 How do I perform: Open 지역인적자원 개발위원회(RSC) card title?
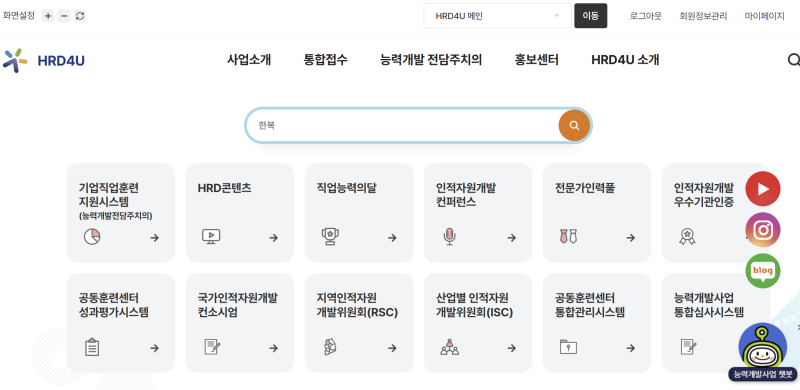pyautogui.click(x=357, y=305)
